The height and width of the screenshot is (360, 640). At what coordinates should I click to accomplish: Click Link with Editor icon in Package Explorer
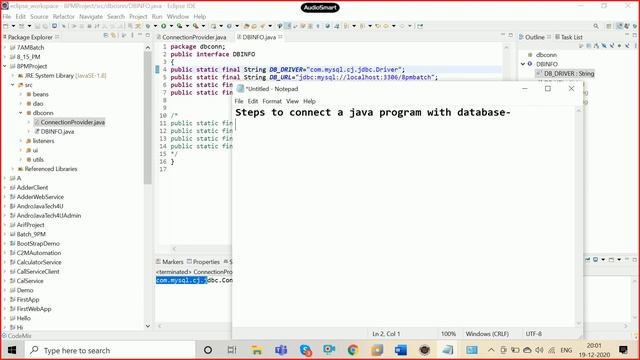[113, 36]
